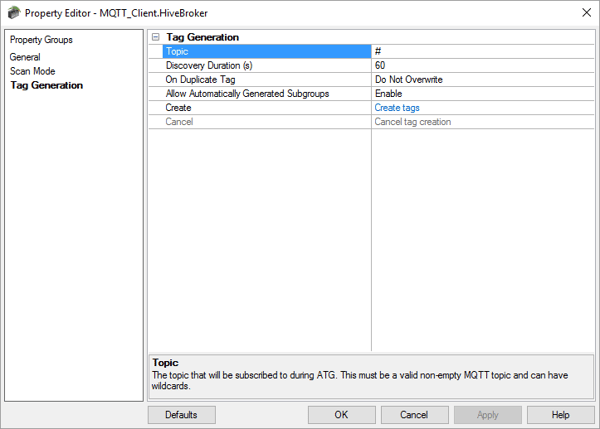This screenshot has height=429, width=600.
Task: Click the Cancel tag creation link
Action: [412, 121]
